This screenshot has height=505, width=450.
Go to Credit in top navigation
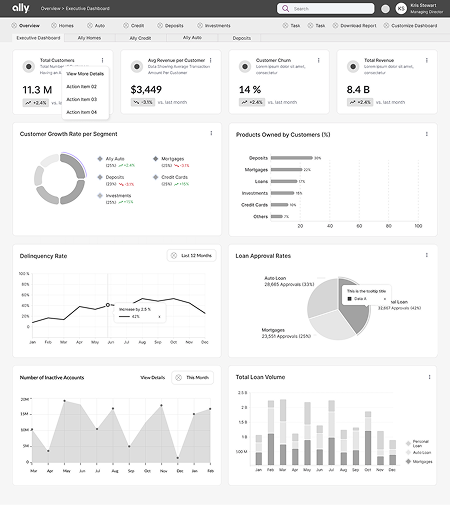(x=134, y=26)
